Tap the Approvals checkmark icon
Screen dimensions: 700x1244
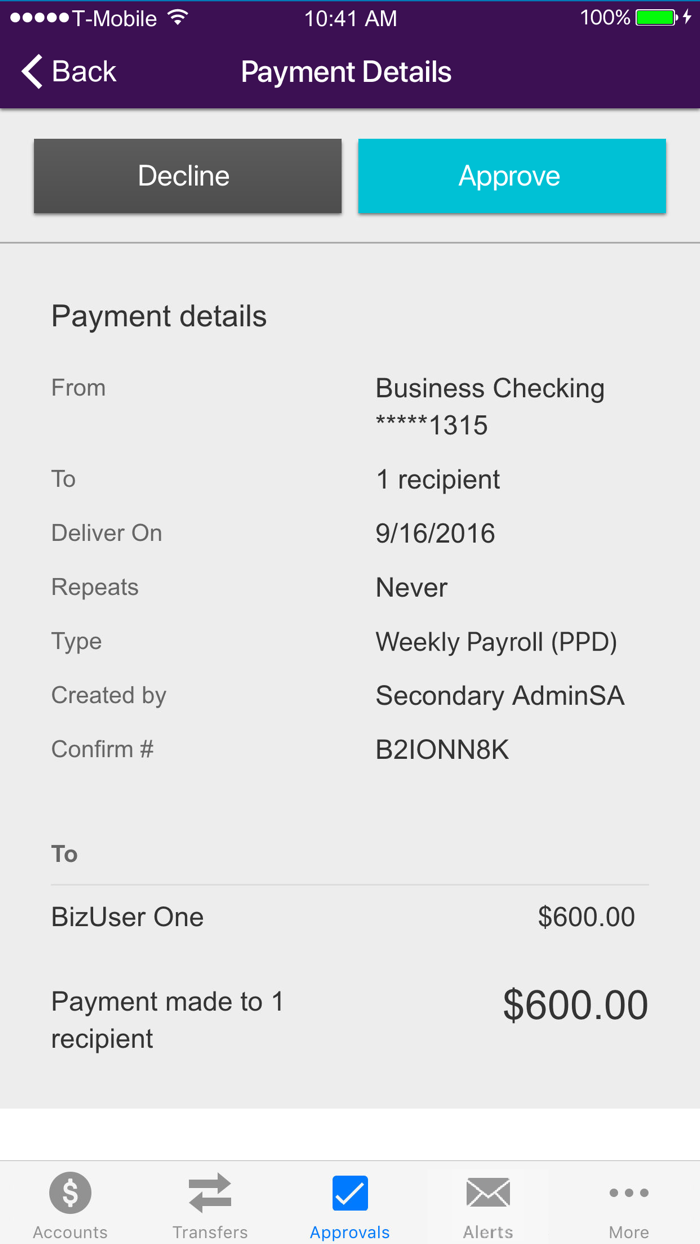pos(349,1192)
